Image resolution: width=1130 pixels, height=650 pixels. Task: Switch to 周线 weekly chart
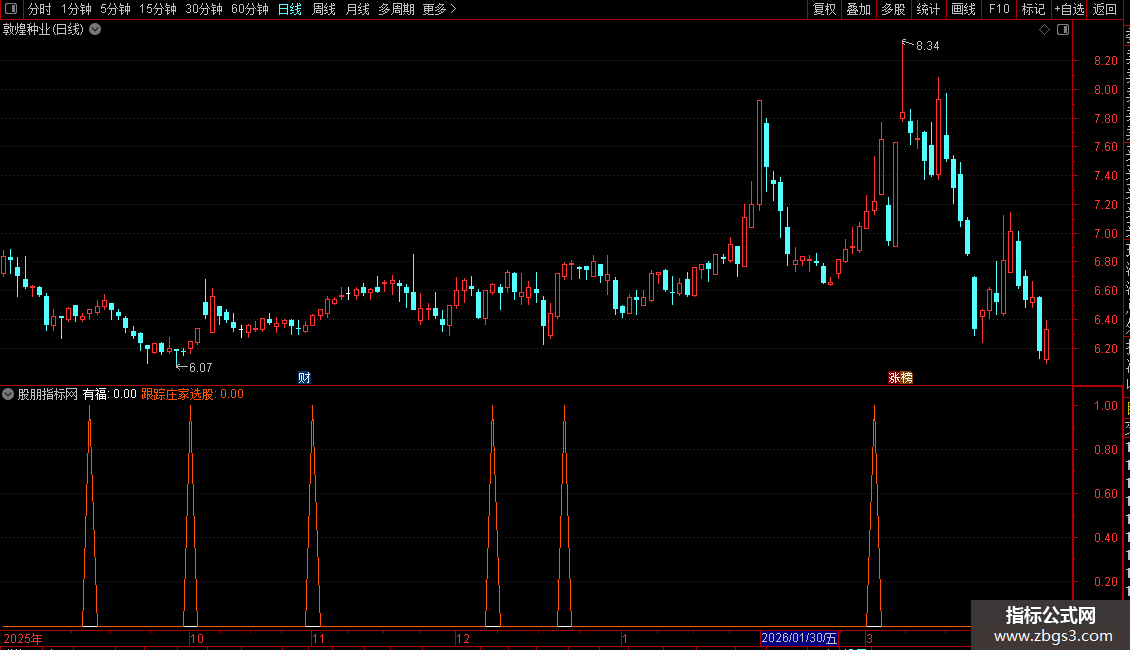(x=324, y=9)
